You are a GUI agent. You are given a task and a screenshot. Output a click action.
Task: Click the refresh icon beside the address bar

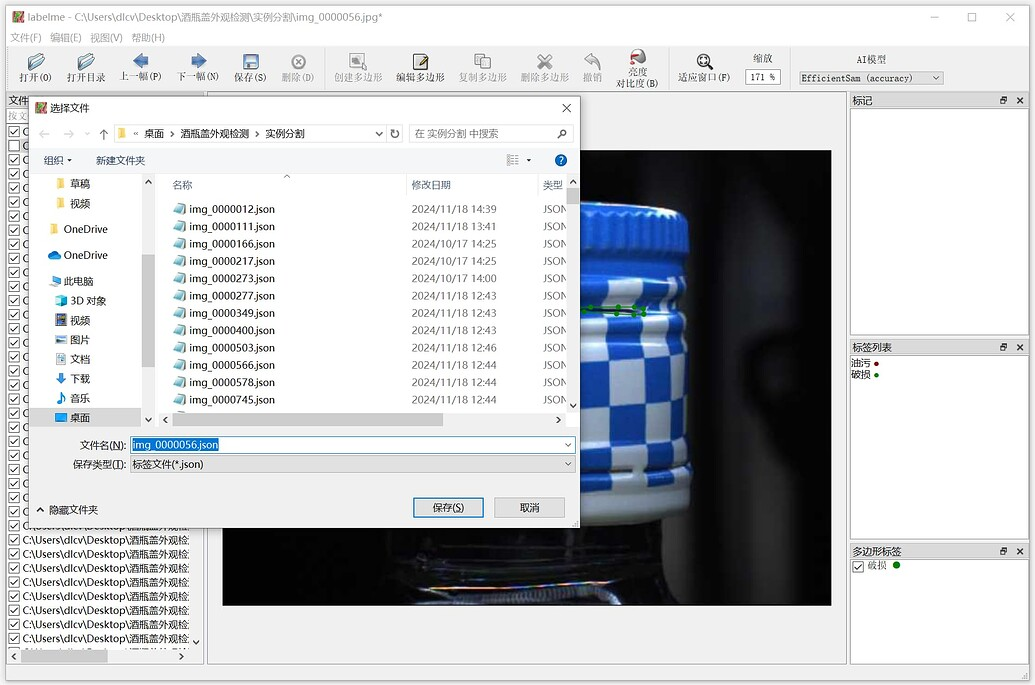click(395, 133)
